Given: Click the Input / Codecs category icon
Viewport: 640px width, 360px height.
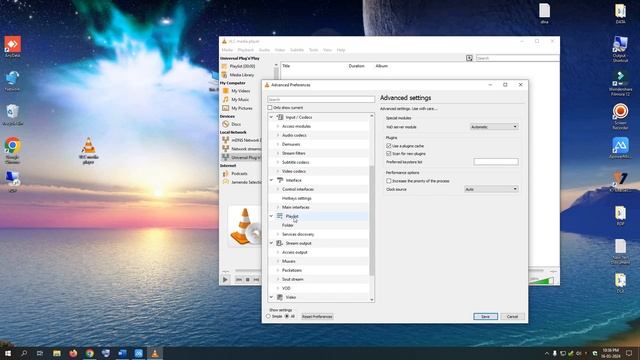Looking at the screenshot, I should [x=280, y=117].
